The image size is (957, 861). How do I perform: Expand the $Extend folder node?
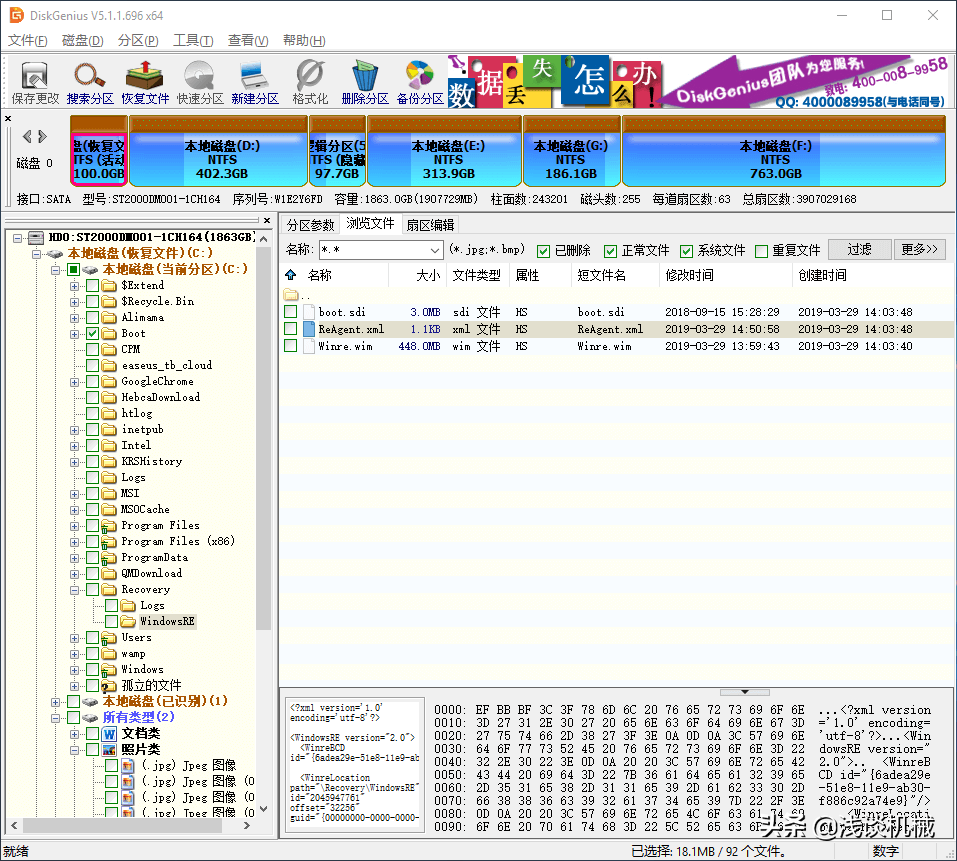tap(74, 286)
